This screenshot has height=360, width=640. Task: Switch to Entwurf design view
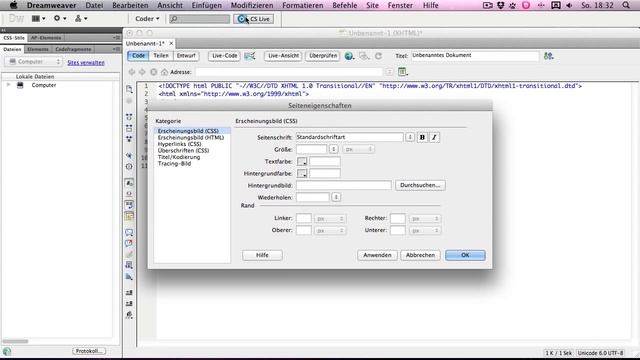click(x=186, y=56)
